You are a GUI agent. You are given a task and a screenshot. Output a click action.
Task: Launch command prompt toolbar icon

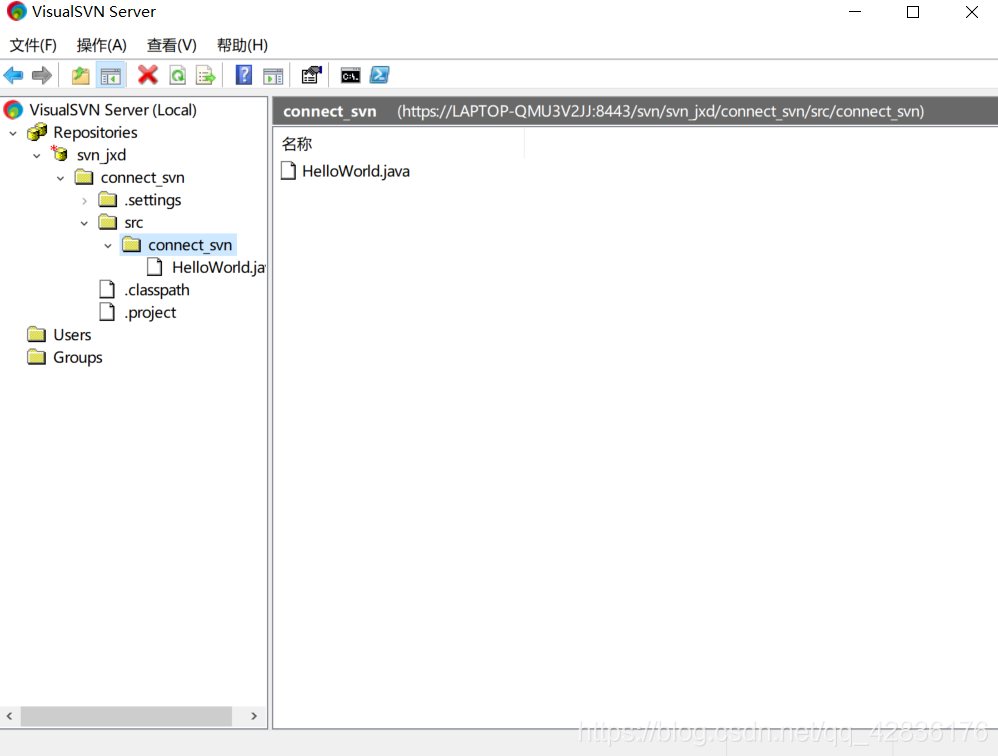click(x=351, y=76)
